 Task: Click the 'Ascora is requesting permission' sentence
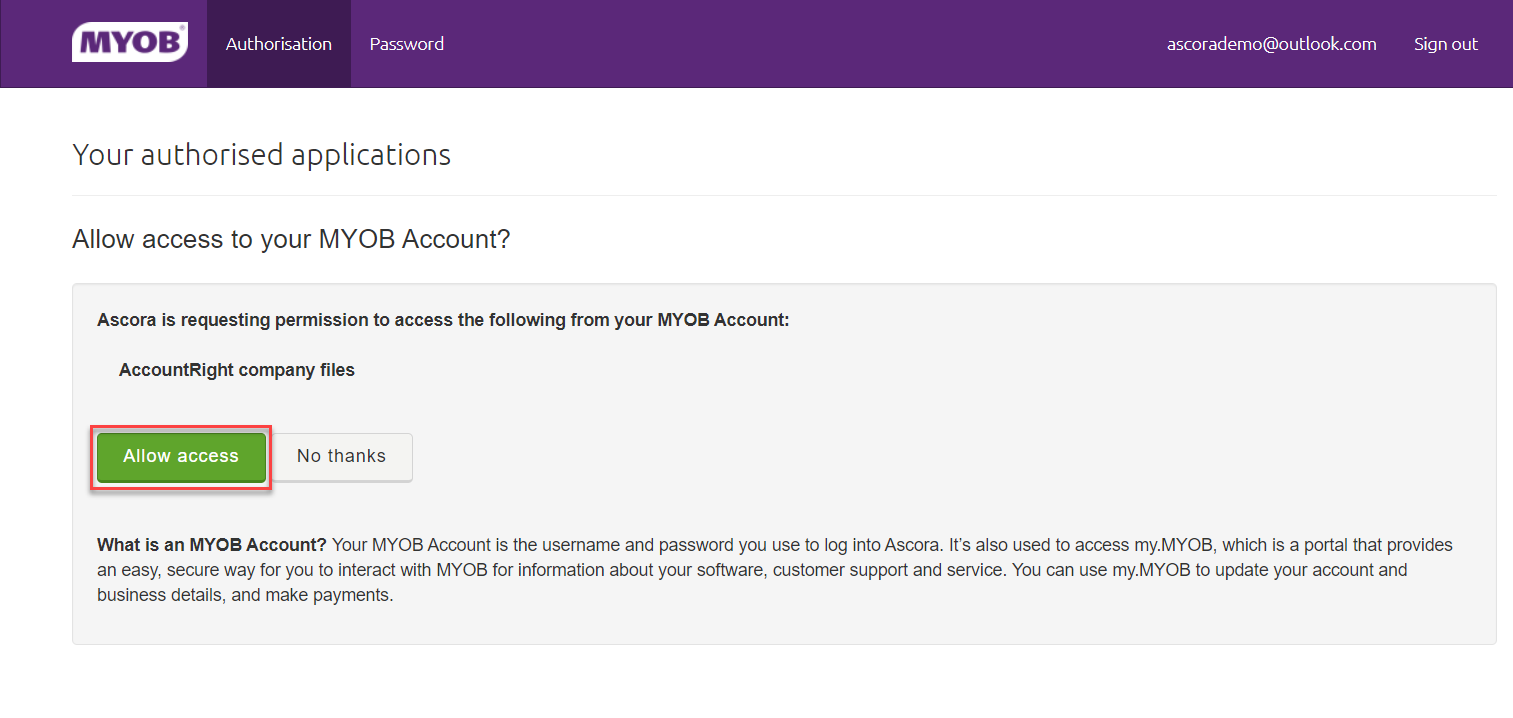tap(443, 320)
